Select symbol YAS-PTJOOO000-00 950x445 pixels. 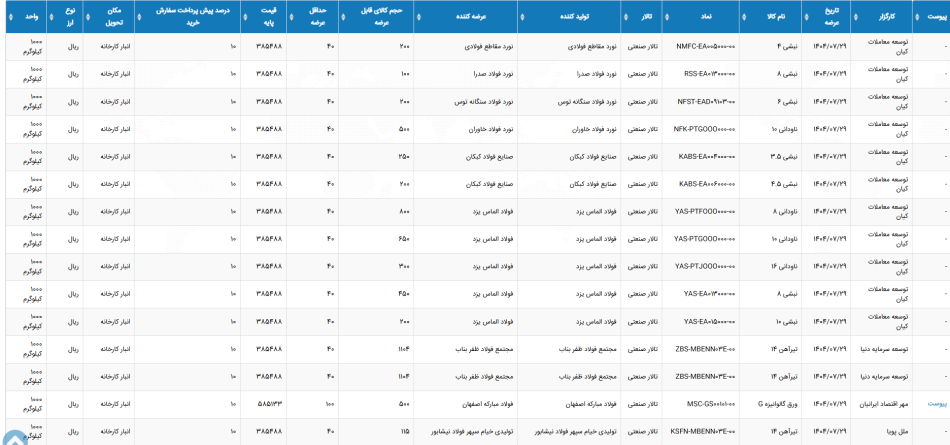tap(705, 267)
